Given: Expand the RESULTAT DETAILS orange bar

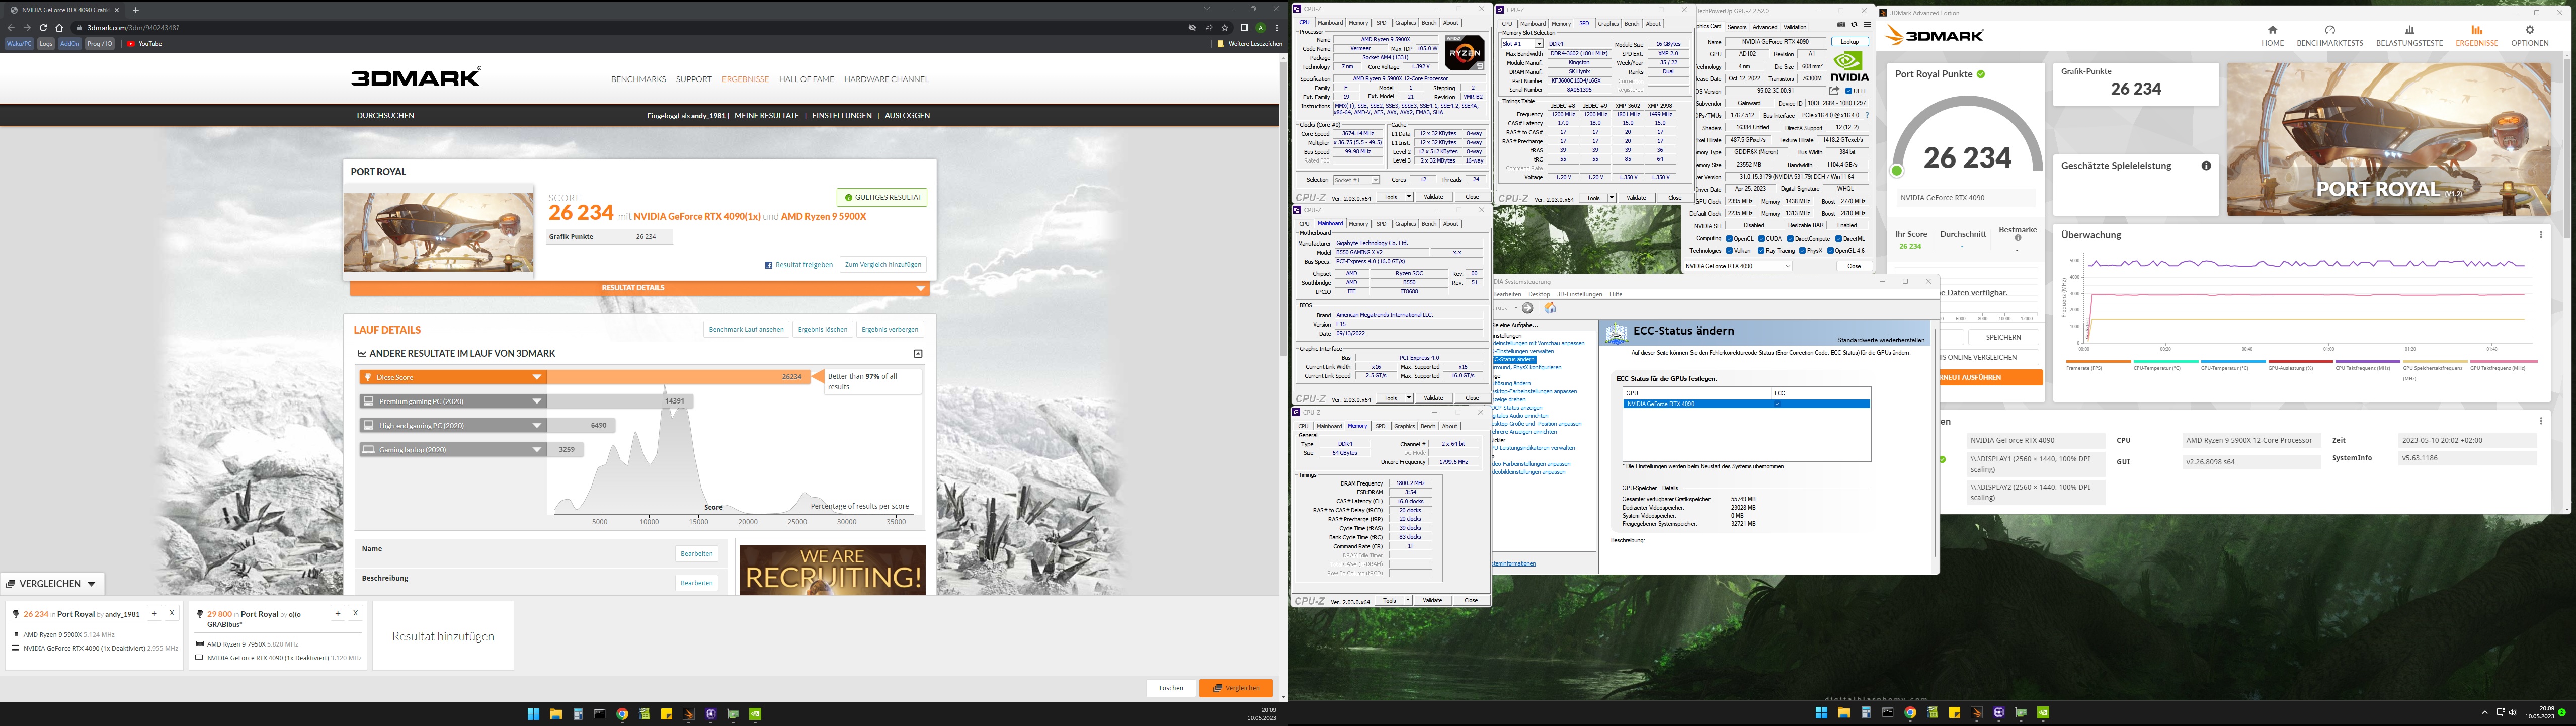Looking at the screenshot, I should tap(640, 288).
